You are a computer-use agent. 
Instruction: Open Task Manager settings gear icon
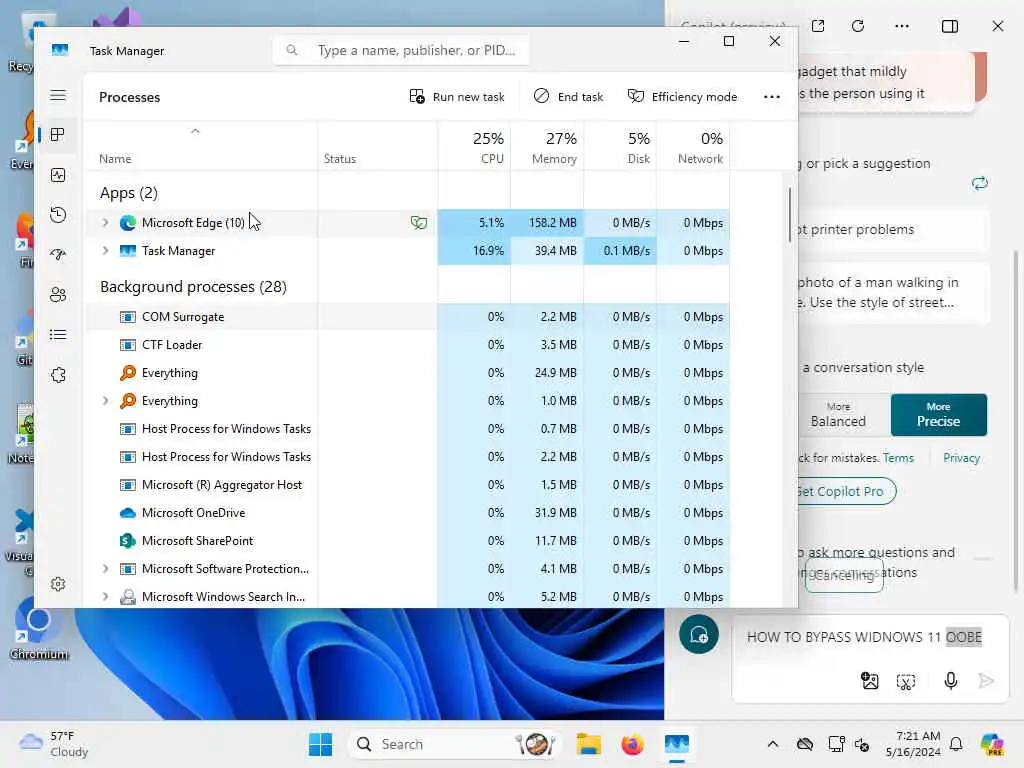pyautogui.click(x=58, y=584)
